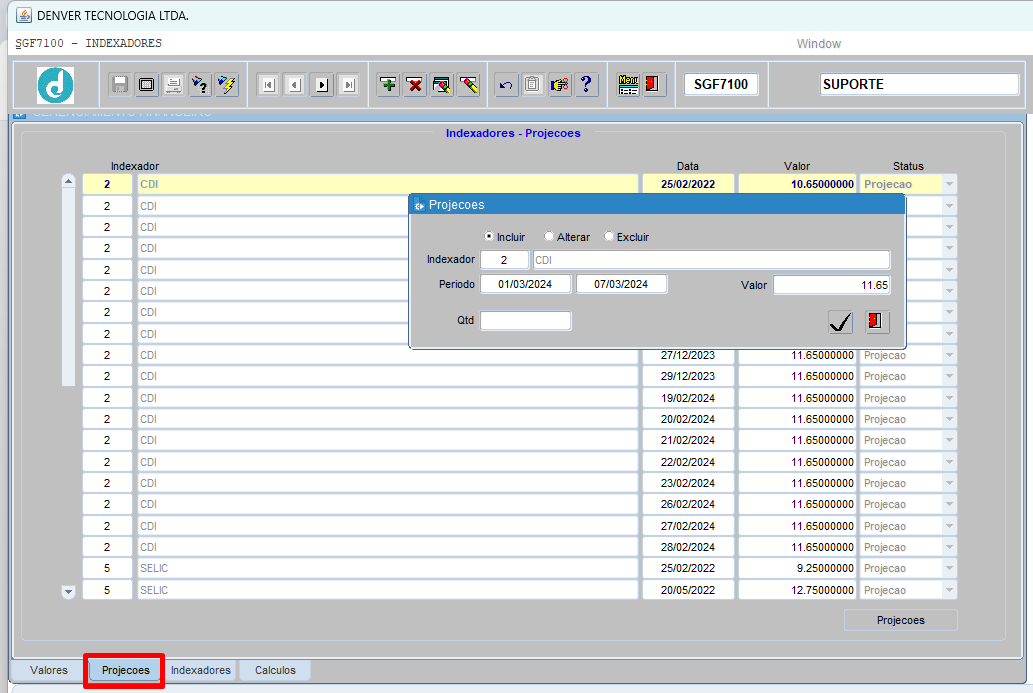Click the date cell 26/02/2024
Viewport: 1033px width, 693px height.
point(688,505)
